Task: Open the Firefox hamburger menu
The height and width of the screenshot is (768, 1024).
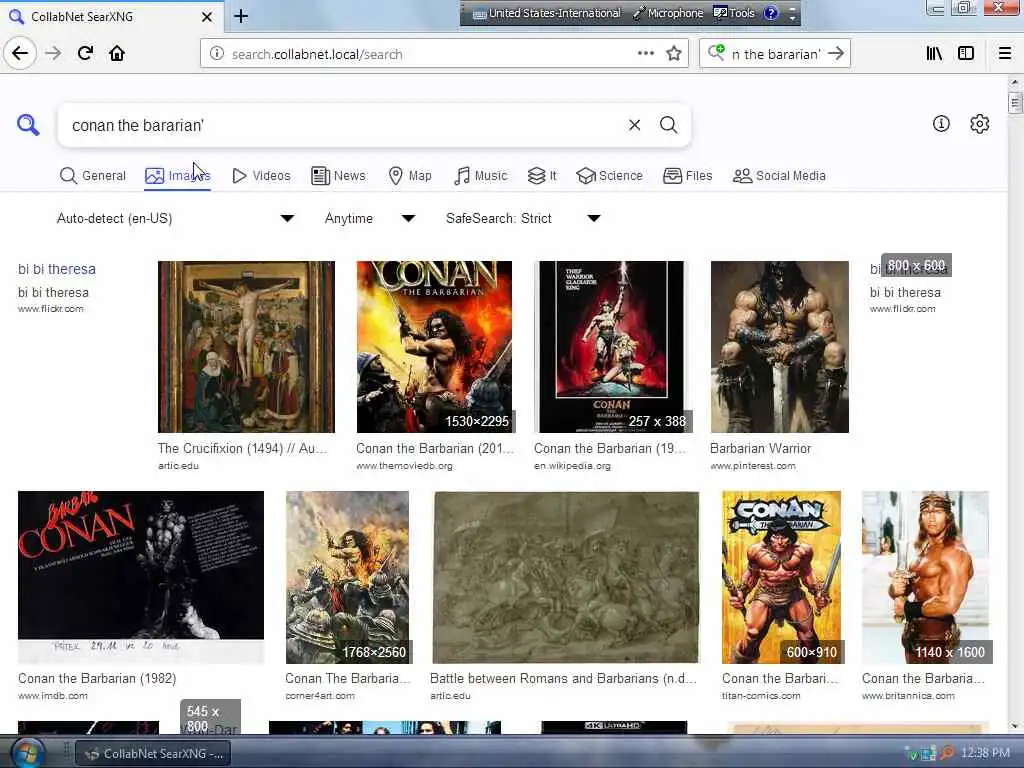Action: point(1005,54)
